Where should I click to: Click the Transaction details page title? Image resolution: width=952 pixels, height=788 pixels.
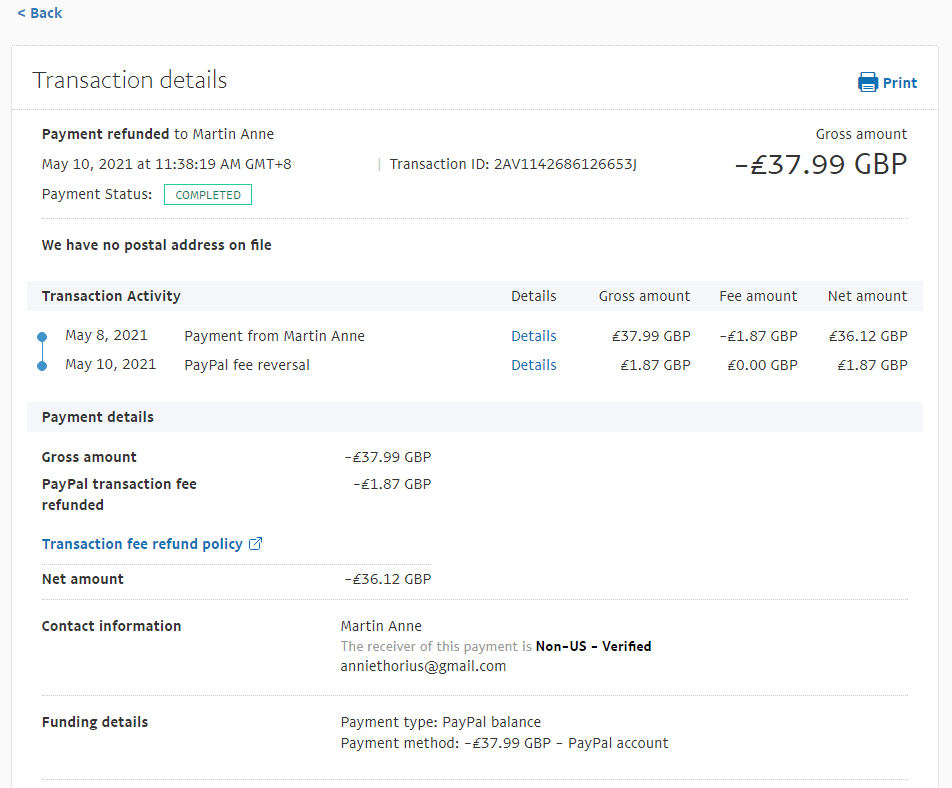[130, 80]
